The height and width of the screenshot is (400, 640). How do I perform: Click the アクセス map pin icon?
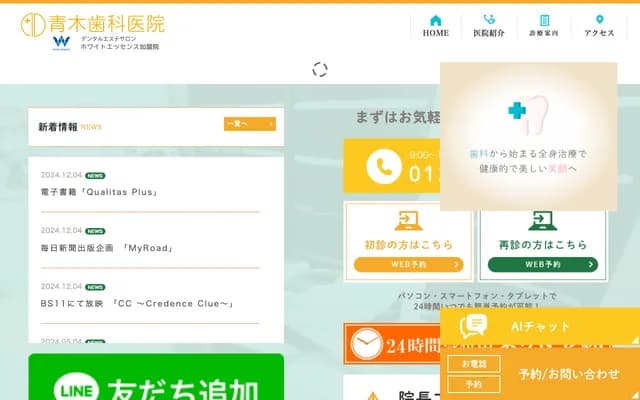(x=600, y=20)
